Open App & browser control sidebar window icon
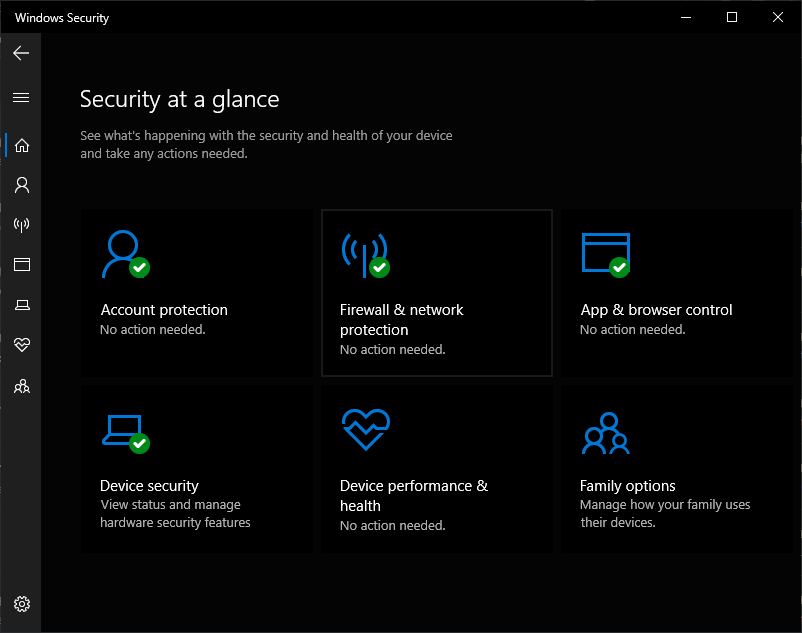Image resolution: width=802 pixels, height=633 pixels. [21, 264]
